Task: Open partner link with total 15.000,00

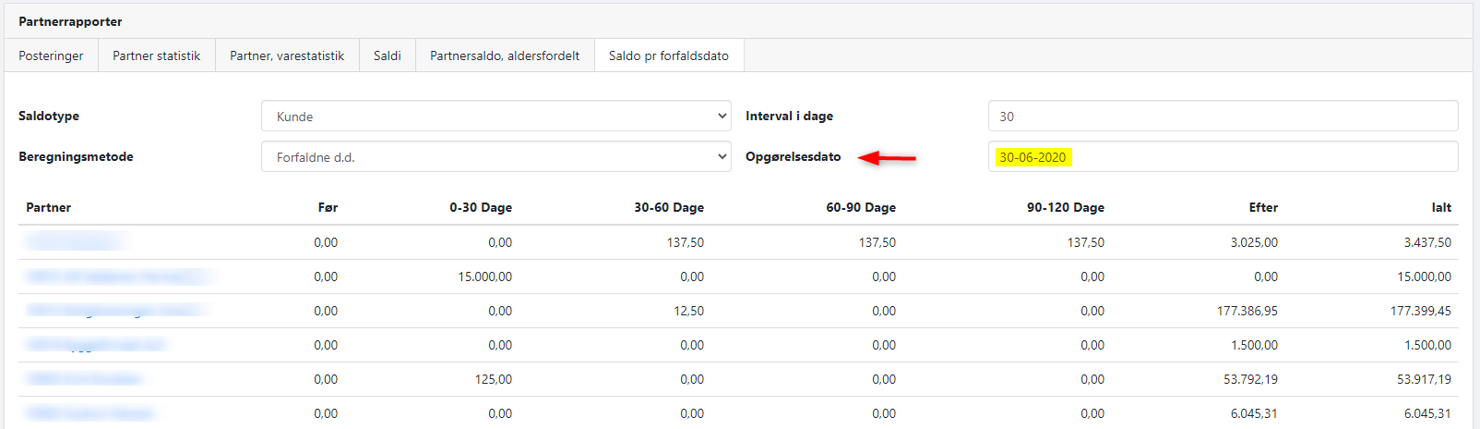Action: (x=120, y=277)
